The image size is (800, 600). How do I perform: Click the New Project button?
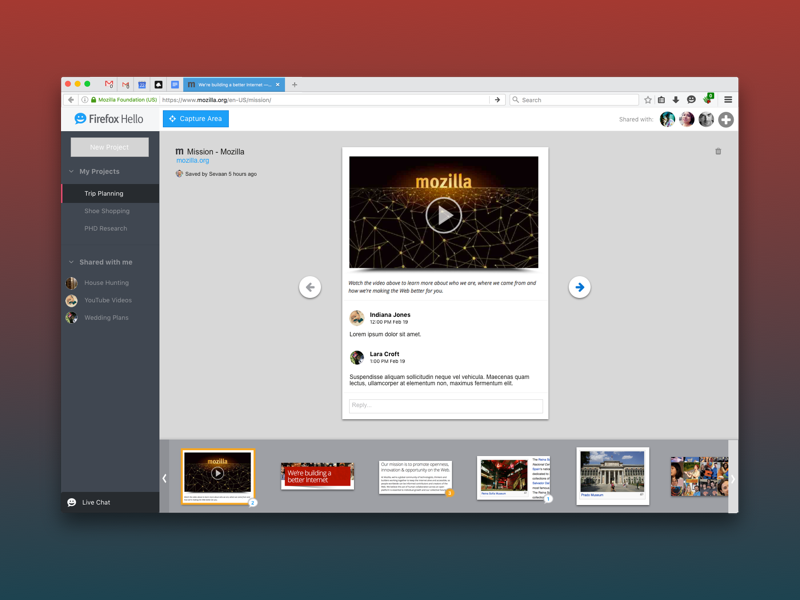(110, 147)
